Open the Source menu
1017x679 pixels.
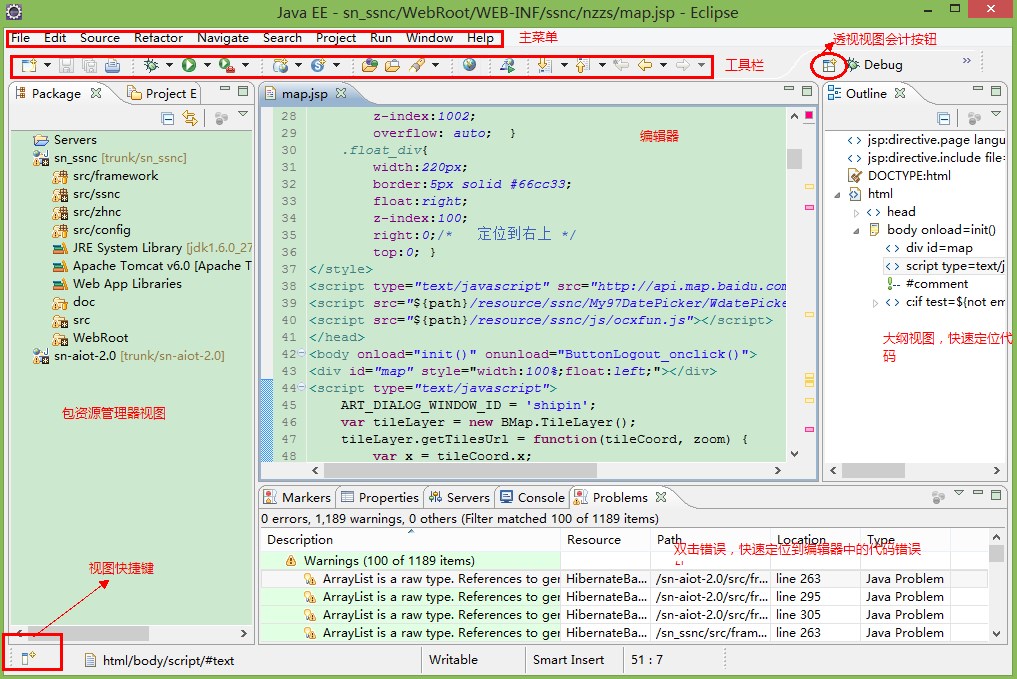(100, 38)
